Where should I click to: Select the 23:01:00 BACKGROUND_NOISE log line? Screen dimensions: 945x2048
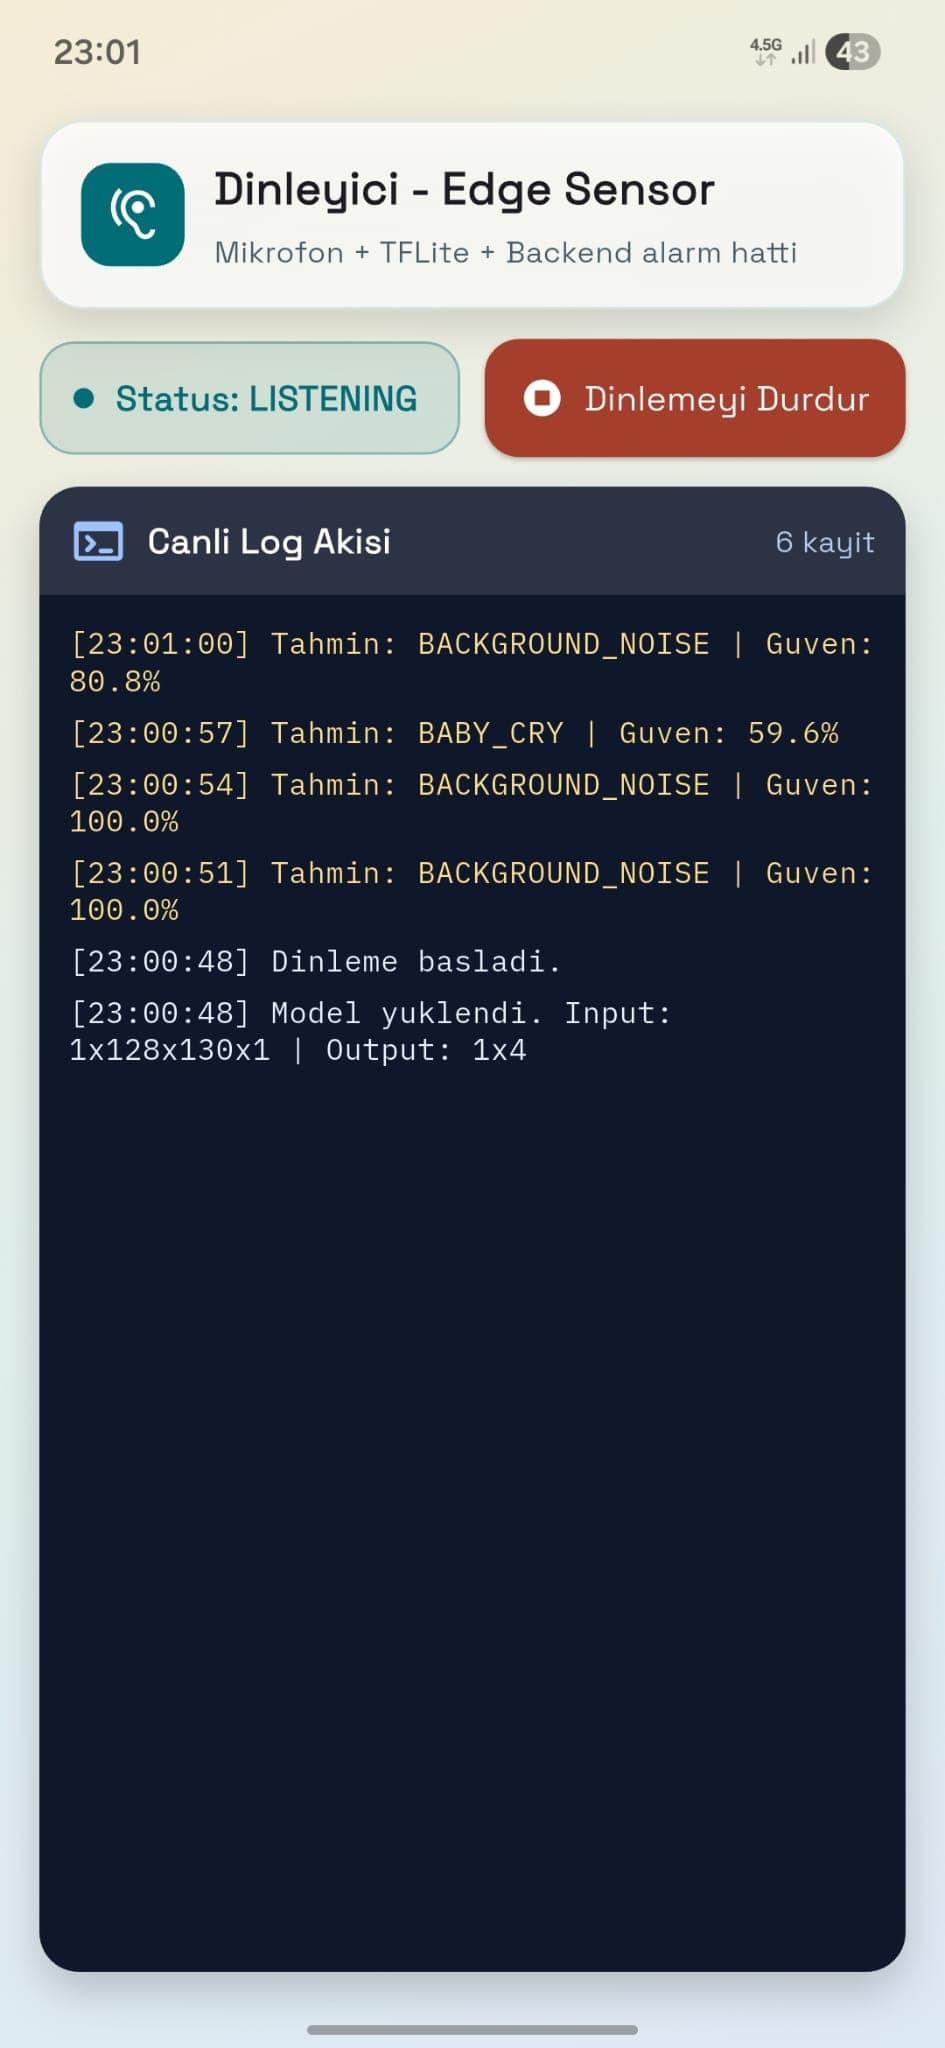471,662
